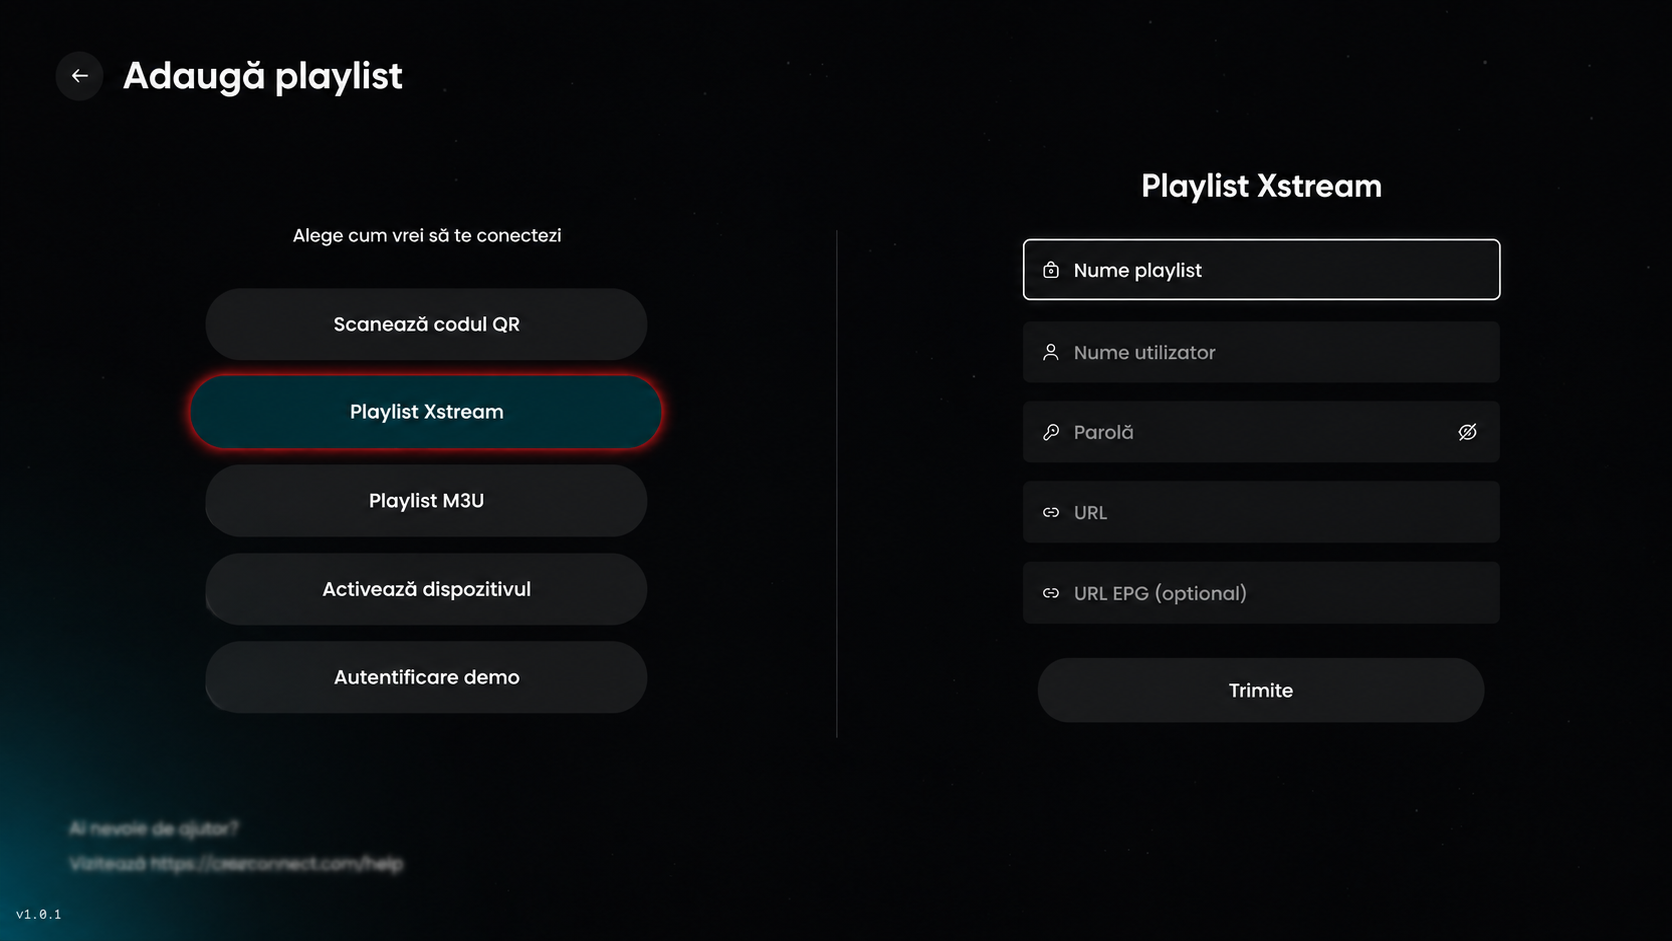The height and width of the screenshot is (941, 1672).
Task: Focus the URL EPG (optional) field
Action: (1261, 593)
